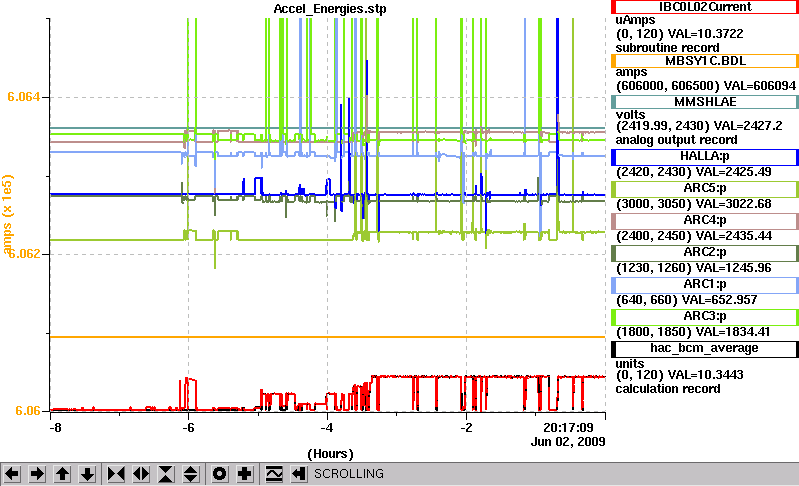Click the 'subroutine record' description
The width and height of the screenshot is (799, 486).
pos(667,48)
